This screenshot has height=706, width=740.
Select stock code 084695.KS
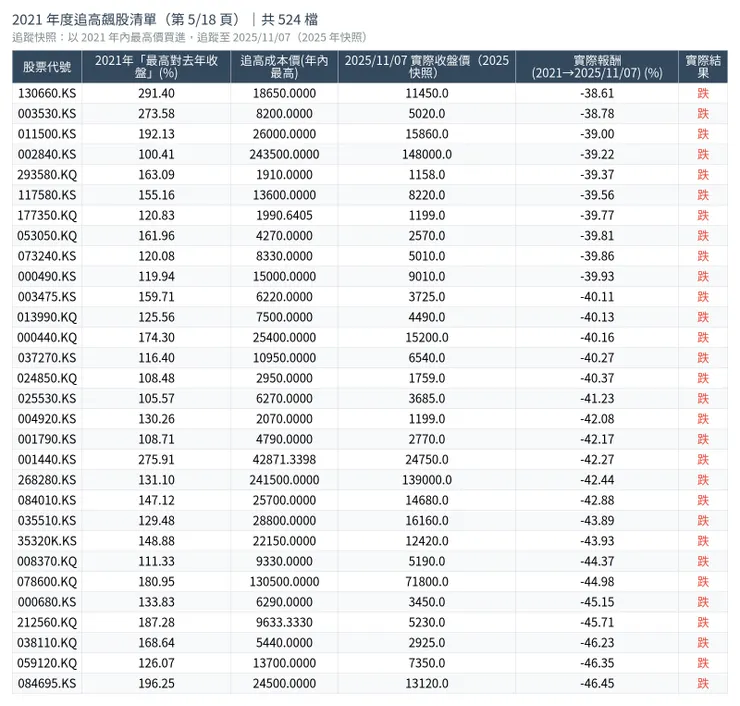[47, 683]
